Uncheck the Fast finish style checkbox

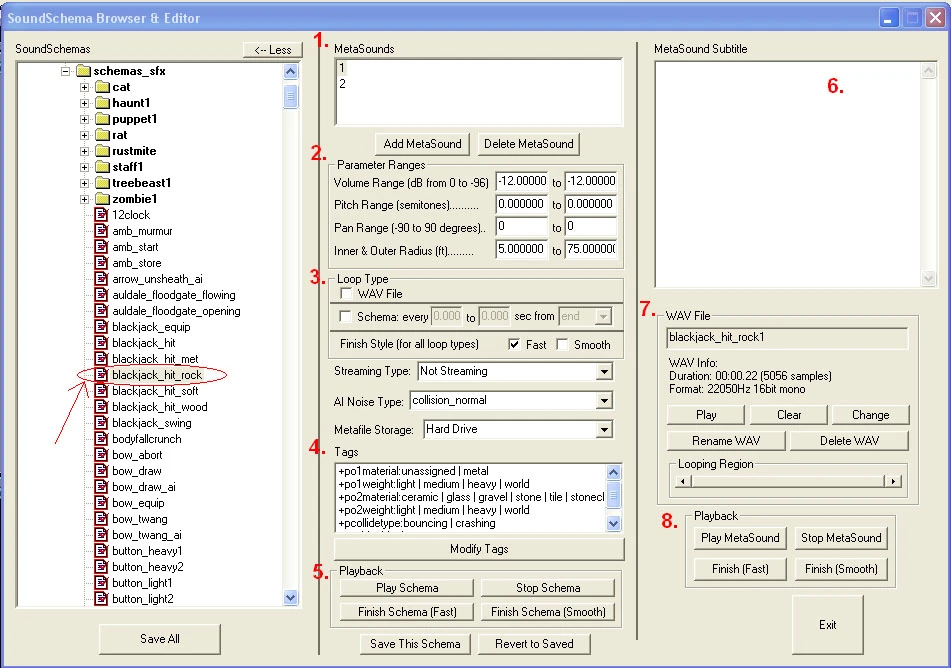tap(514, 344)
